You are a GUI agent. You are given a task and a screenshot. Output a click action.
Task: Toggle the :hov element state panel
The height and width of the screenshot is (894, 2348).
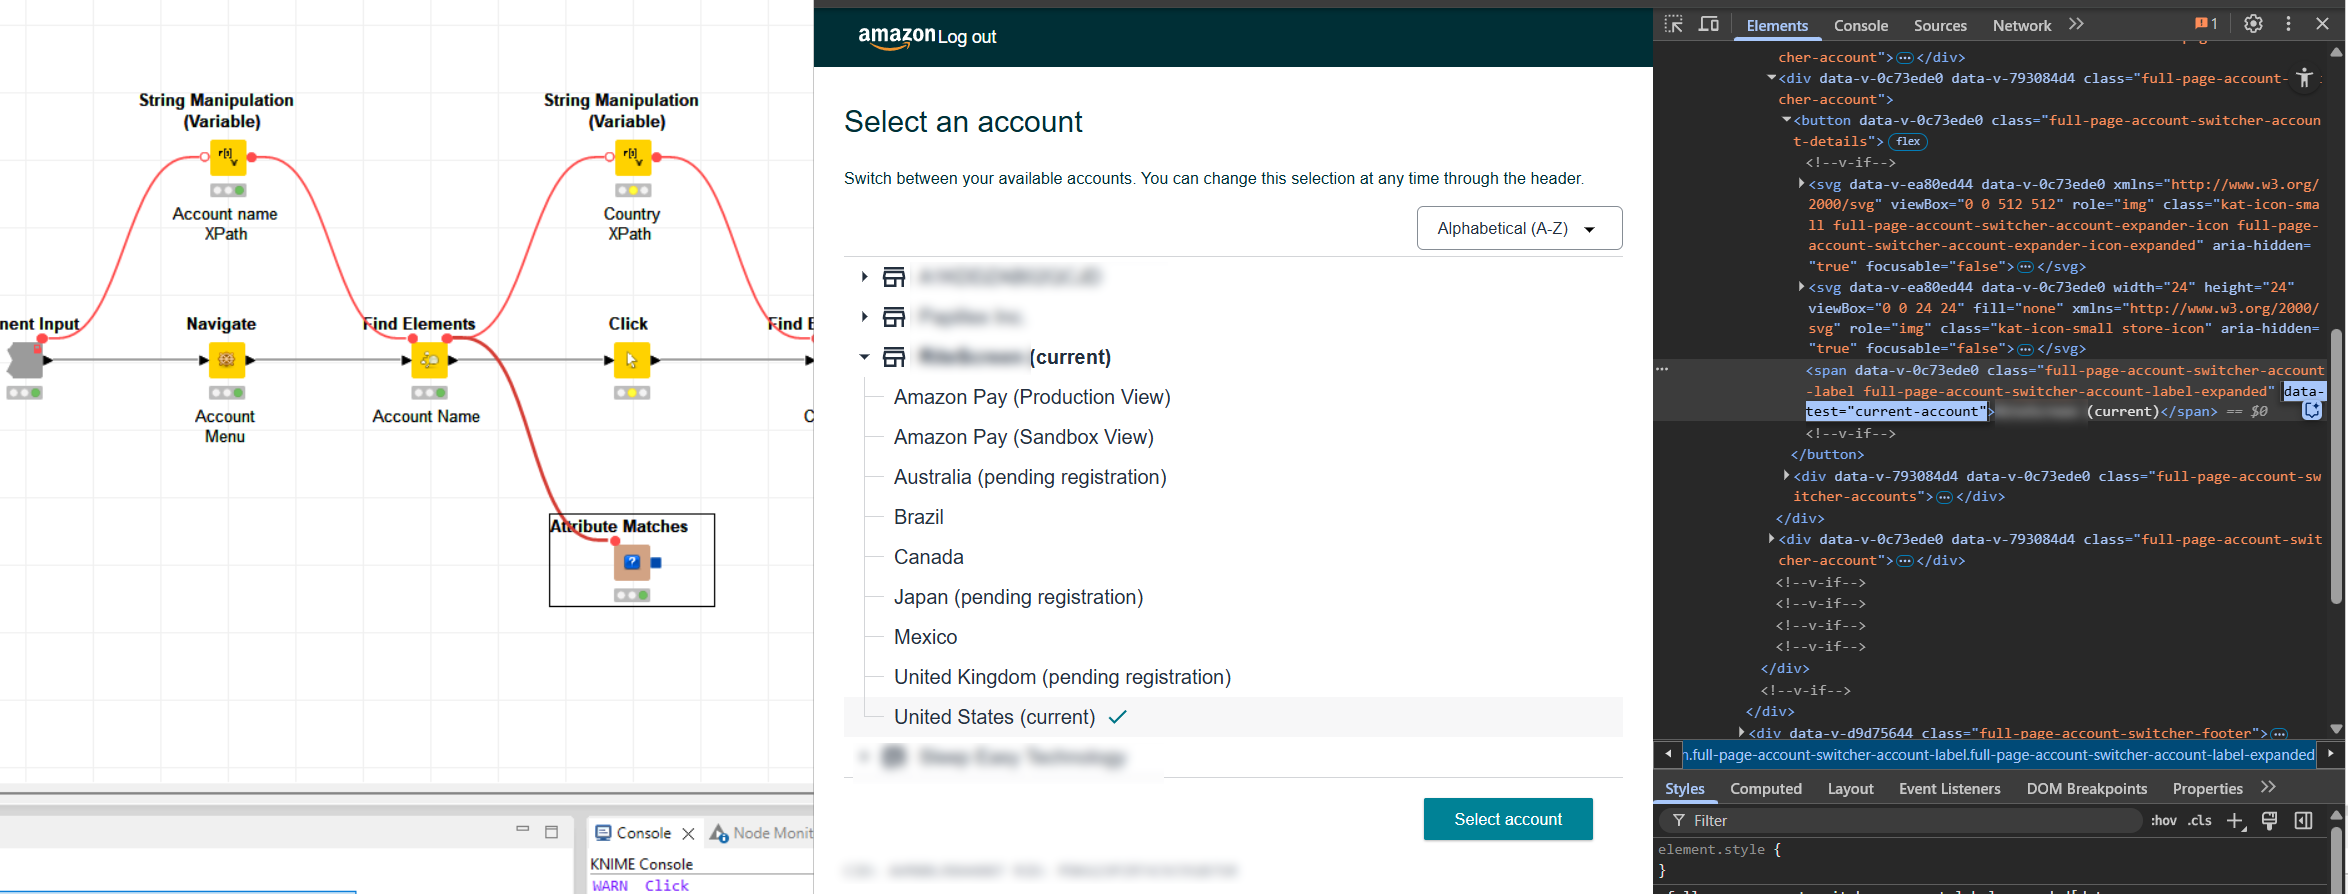tap(2164, 820)
